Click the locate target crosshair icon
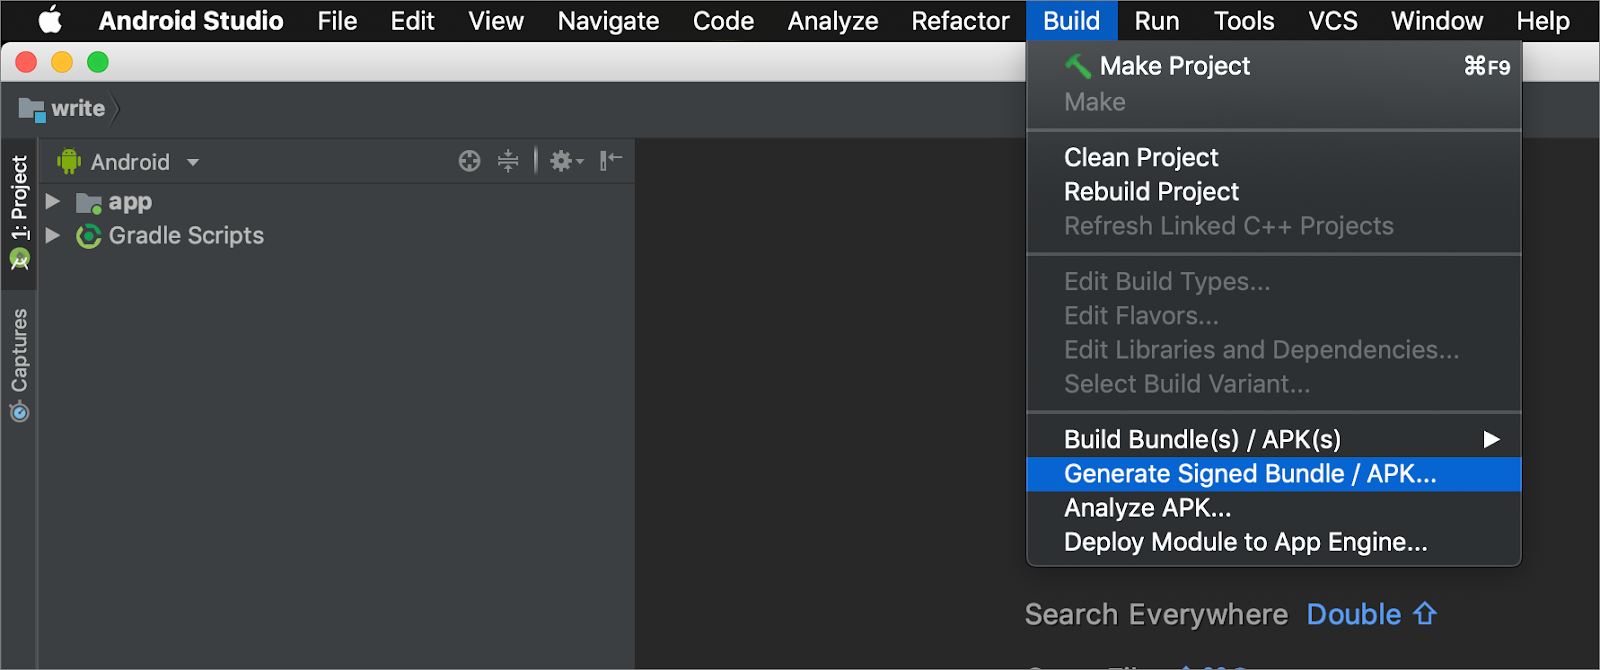Screen dimensions: 1600x670 469,161
